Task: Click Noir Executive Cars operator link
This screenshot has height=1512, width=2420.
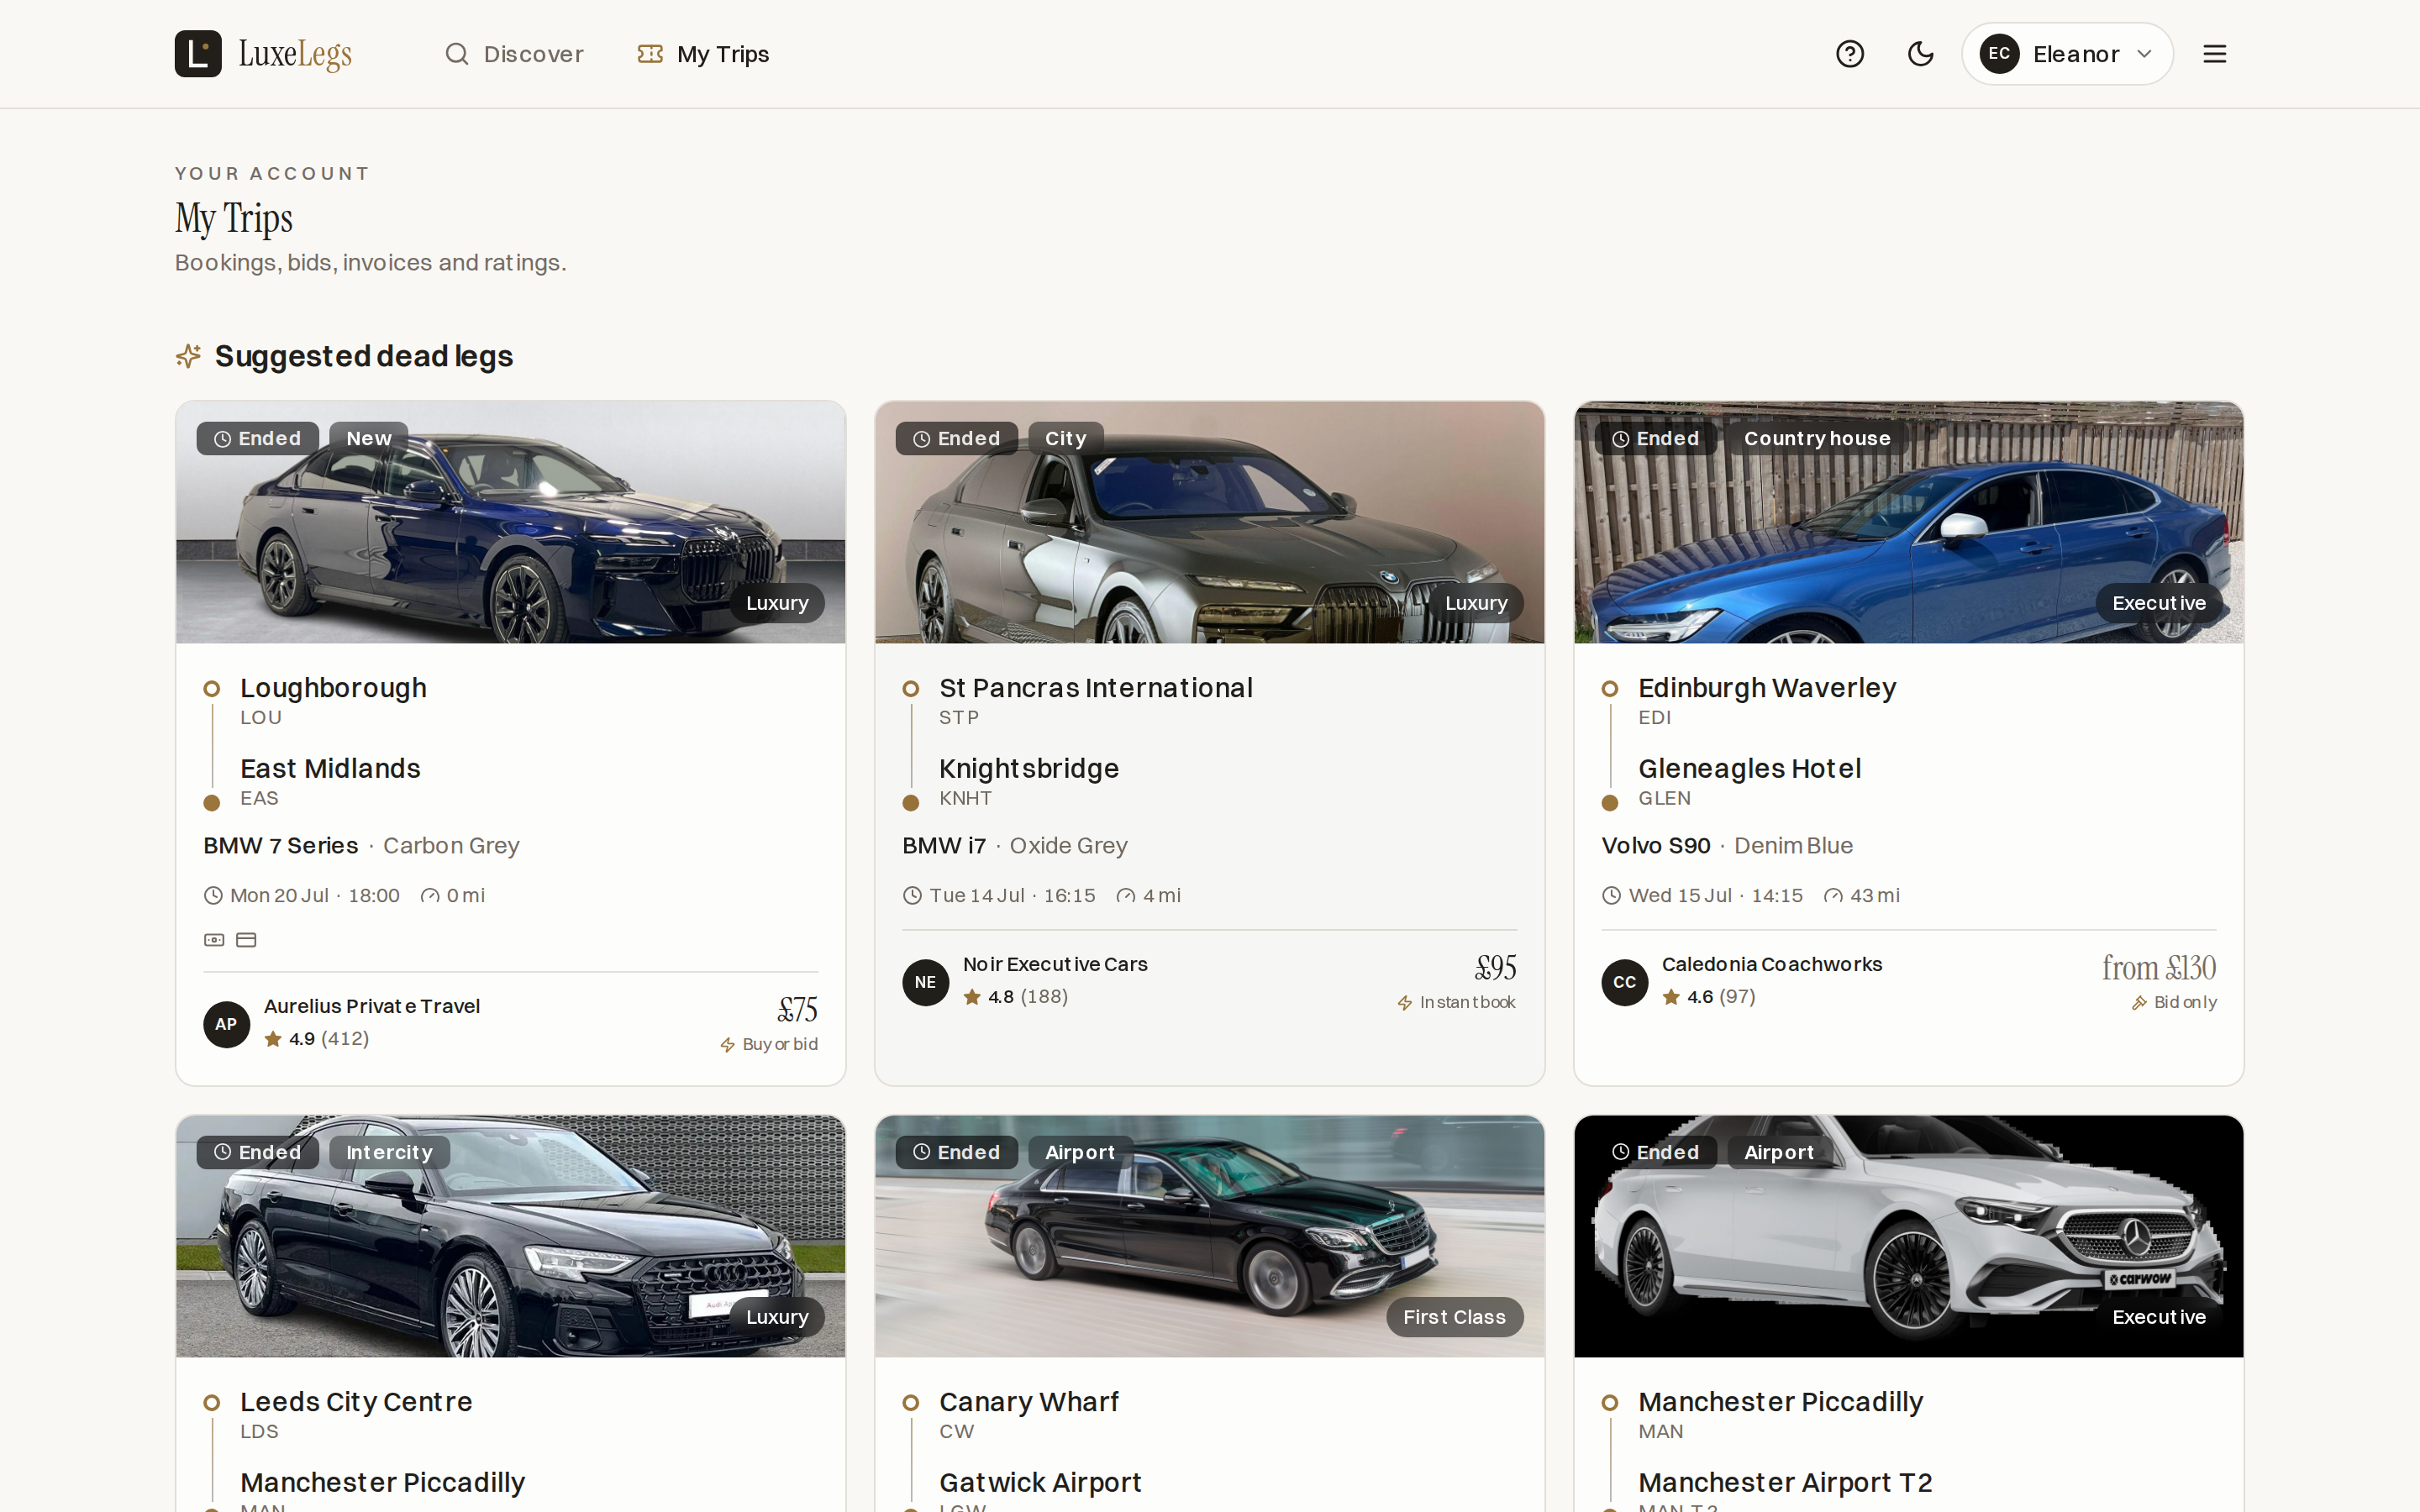Action: click(1055, 964)
